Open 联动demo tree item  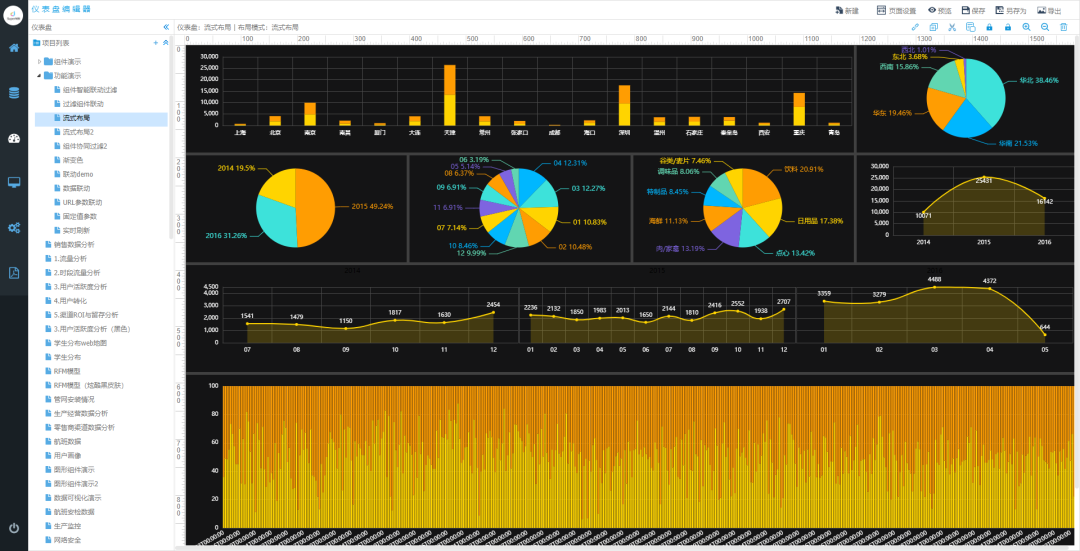click(78, 174)
